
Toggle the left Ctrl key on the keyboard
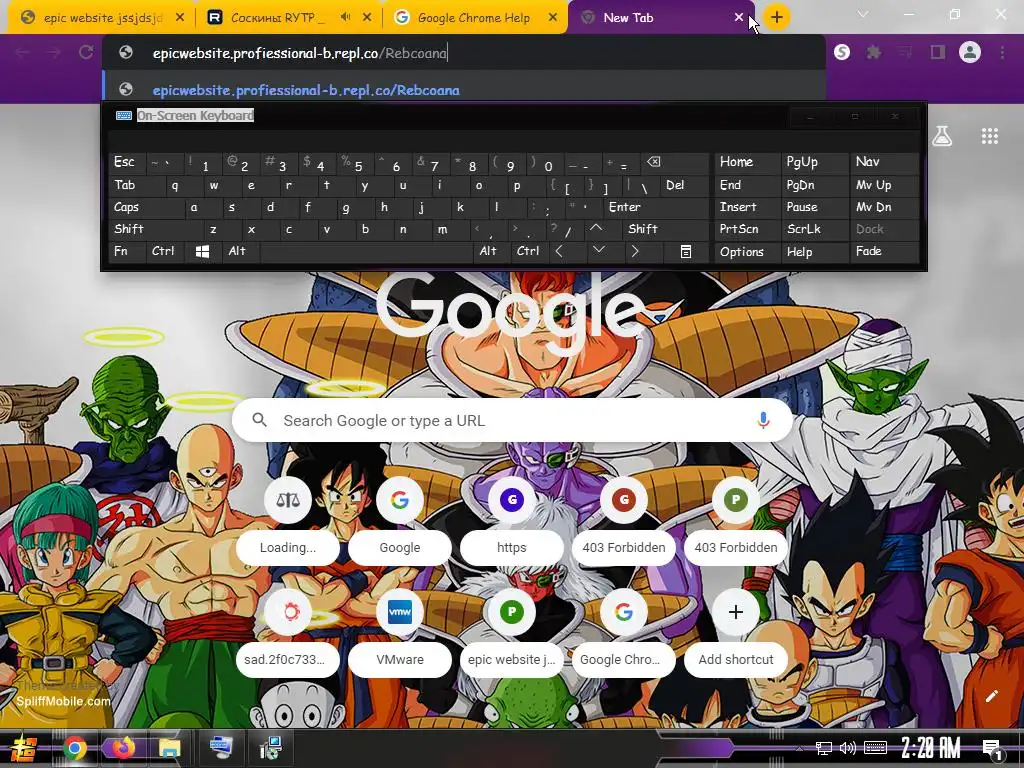tap(165, 251)
